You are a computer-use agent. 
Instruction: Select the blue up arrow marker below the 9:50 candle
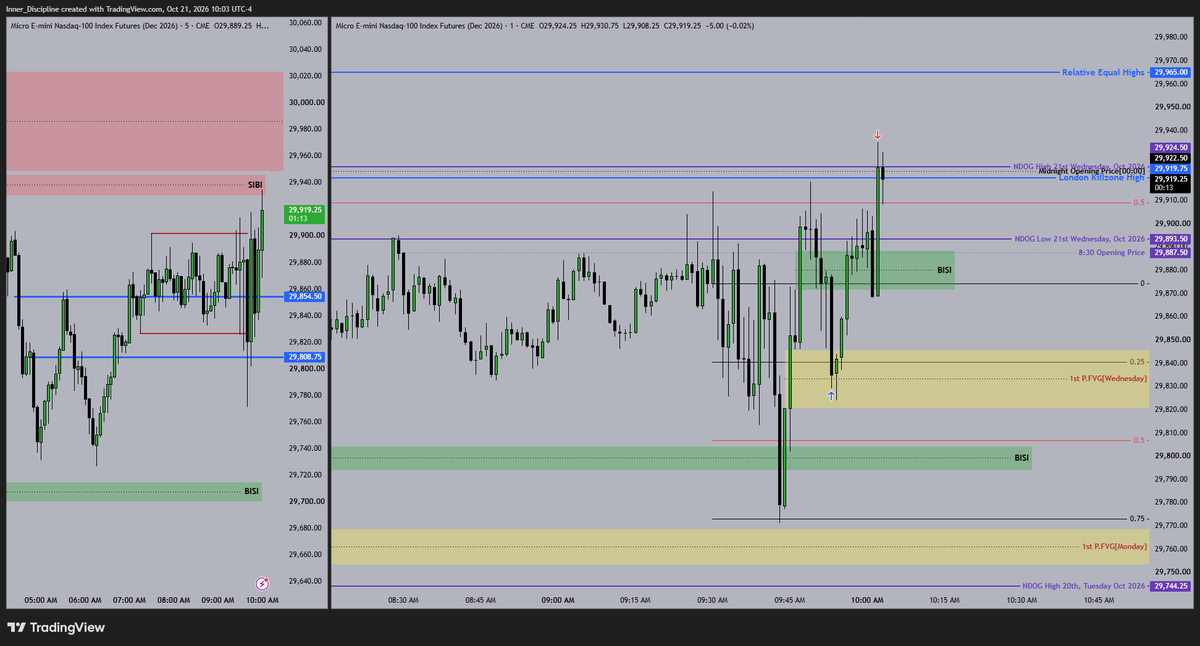point(831,395)
